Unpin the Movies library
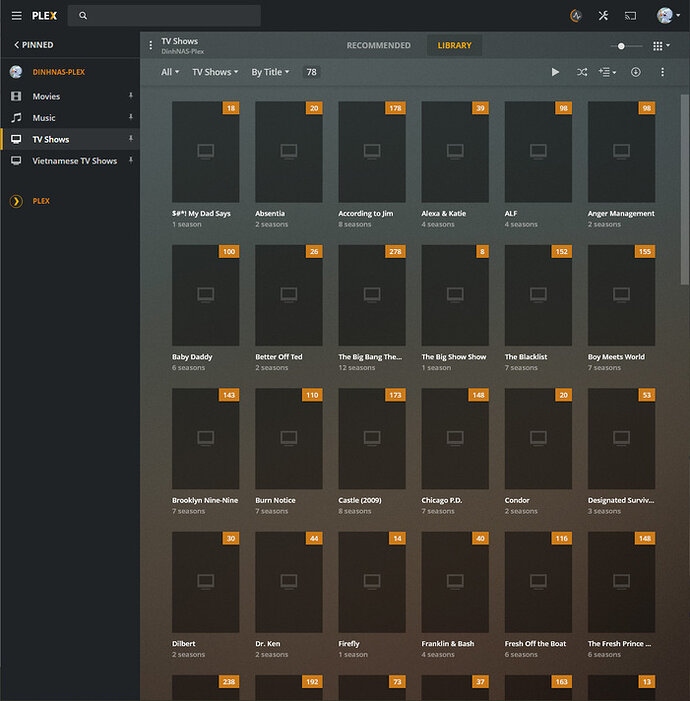This screenshot has width=690, height=701. pyautogui.click(x=130, y=96)
